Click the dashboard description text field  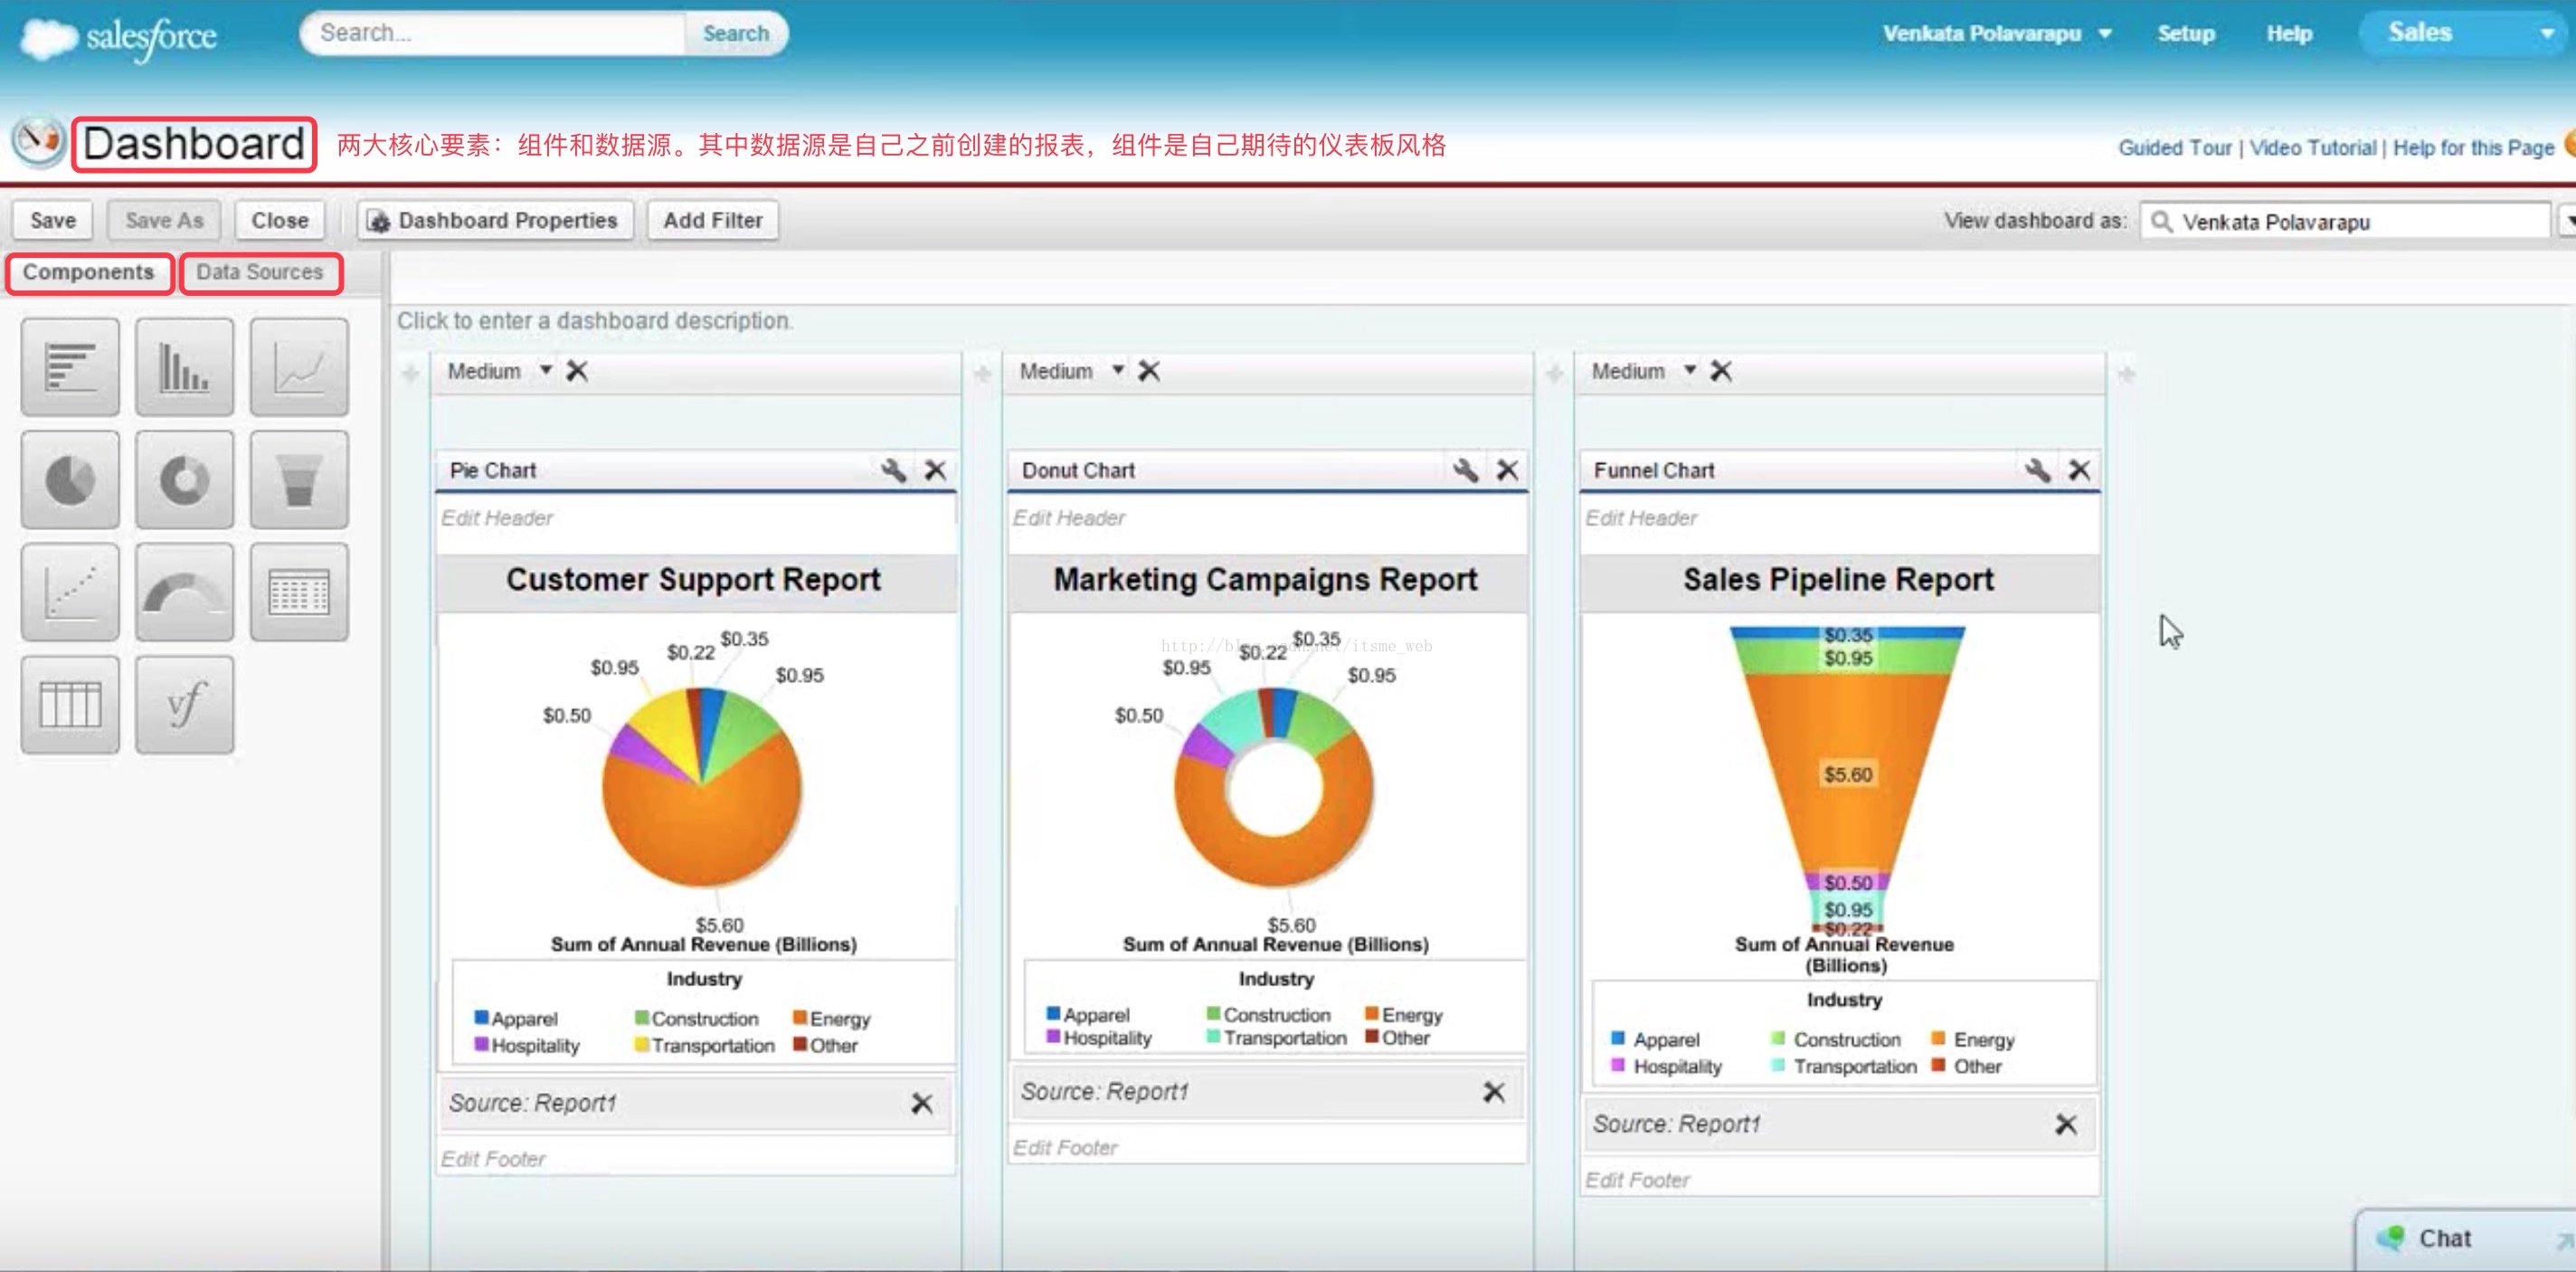(595, 321)
